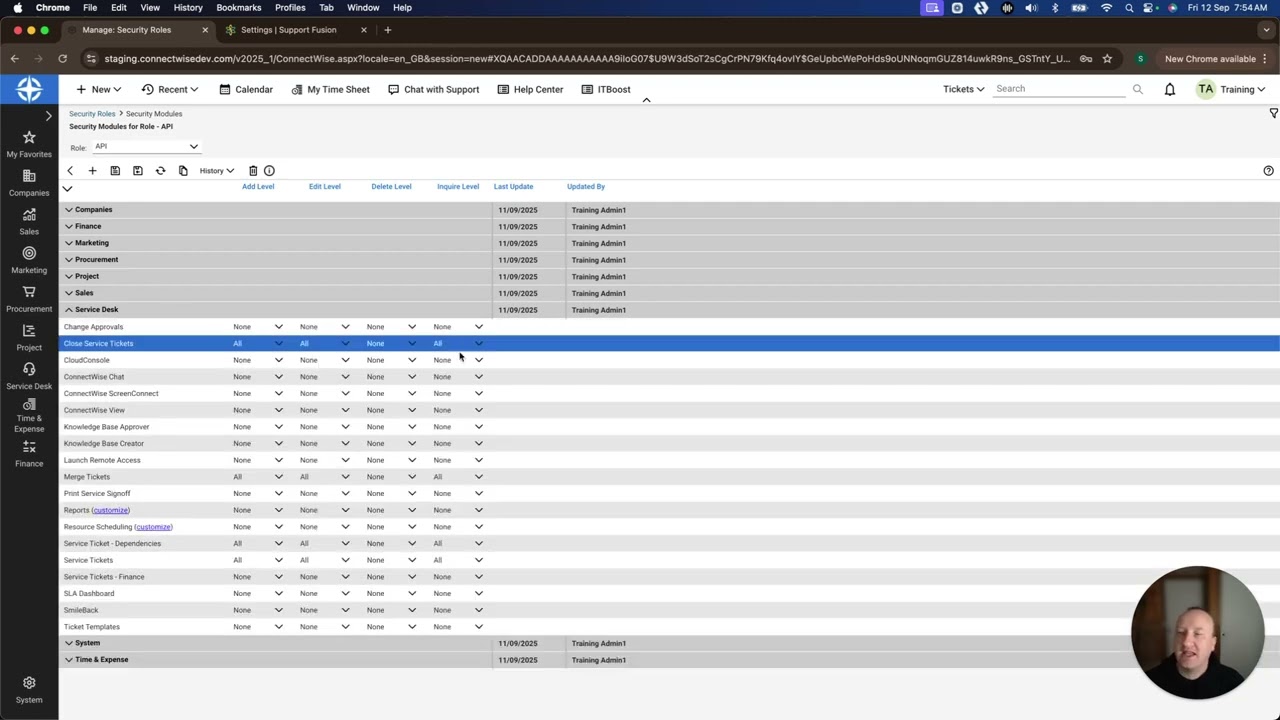Open the Training user menu
This screenshot has height=720, width=1280.
pos(1231,89)
